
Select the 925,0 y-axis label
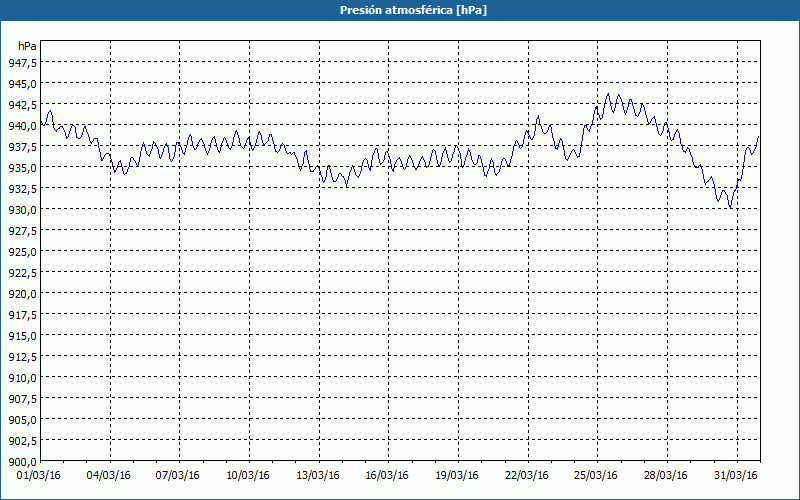coord(22,252)
